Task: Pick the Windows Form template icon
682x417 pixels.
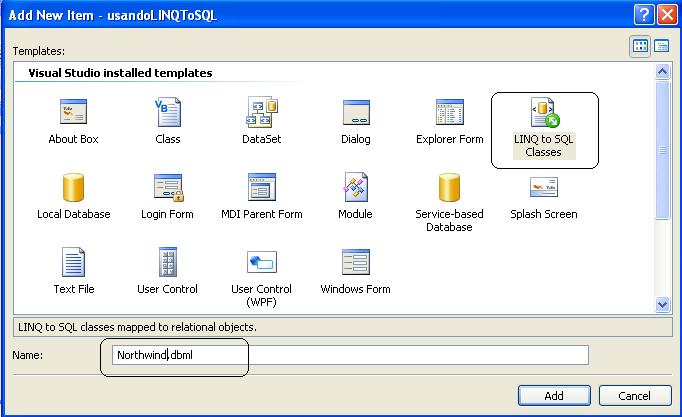Action: tap(356, 262)
